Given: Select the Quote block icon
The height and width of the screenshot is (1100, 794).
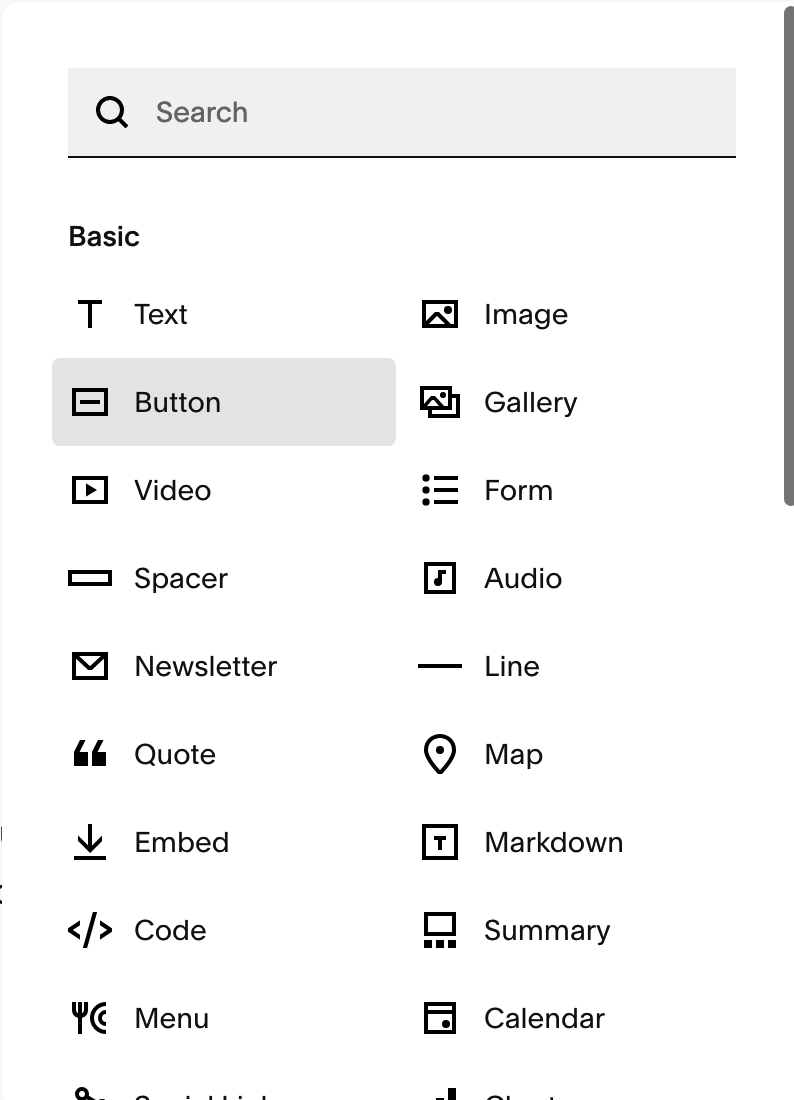Looking at the screenshot, I should 90,754.
